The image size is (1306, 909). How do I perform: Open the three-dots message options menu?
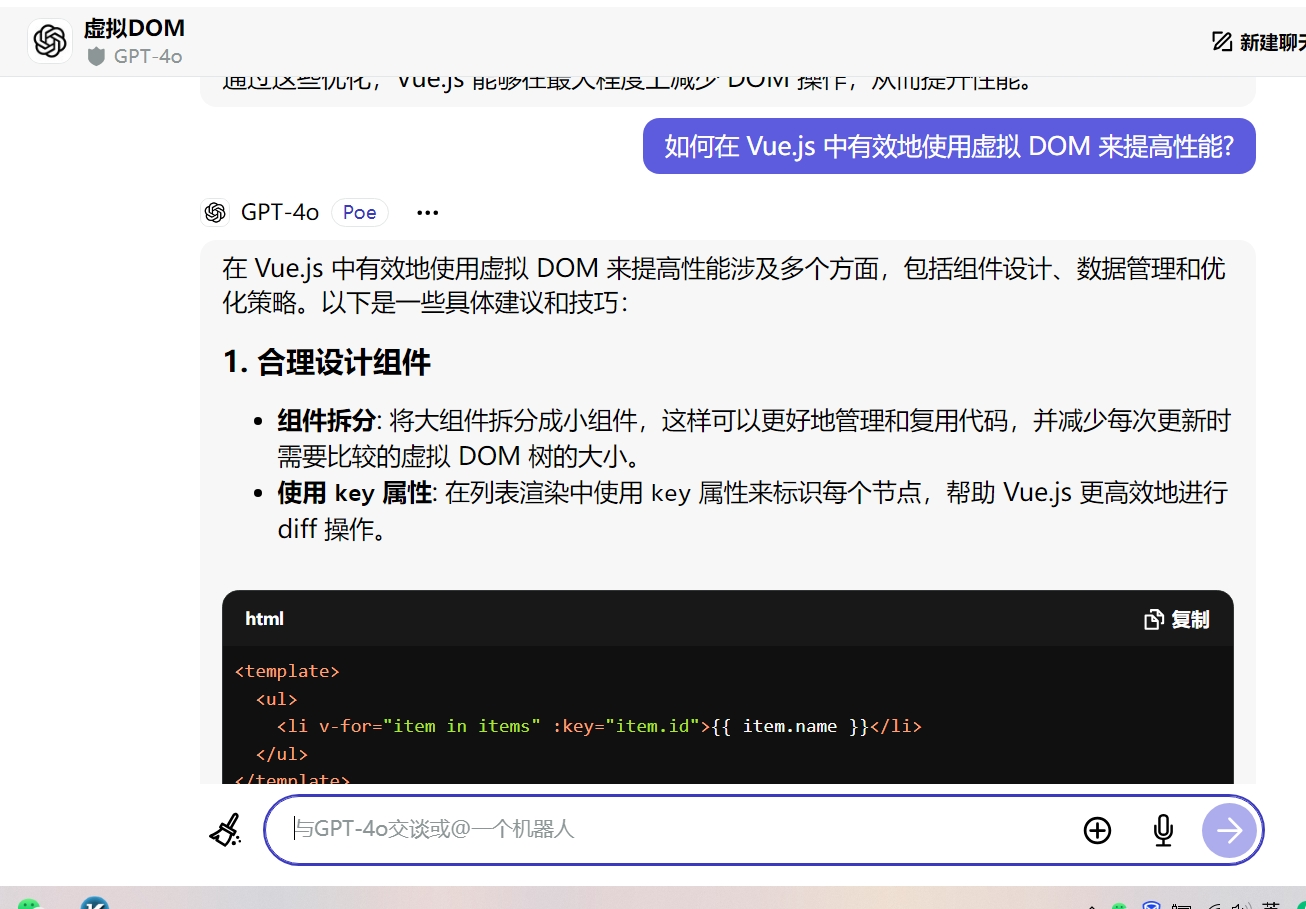point(427,213)
